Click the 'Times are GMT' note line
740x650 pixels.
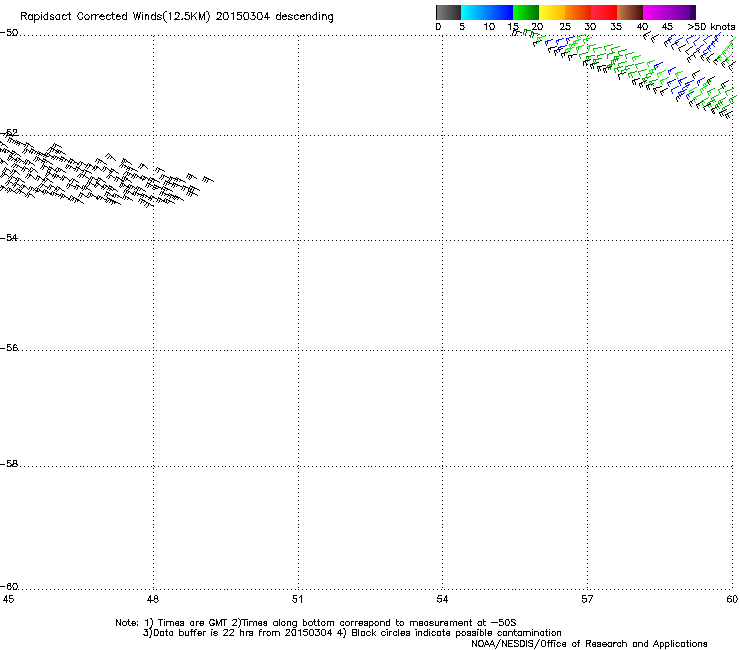pos(315,623)
